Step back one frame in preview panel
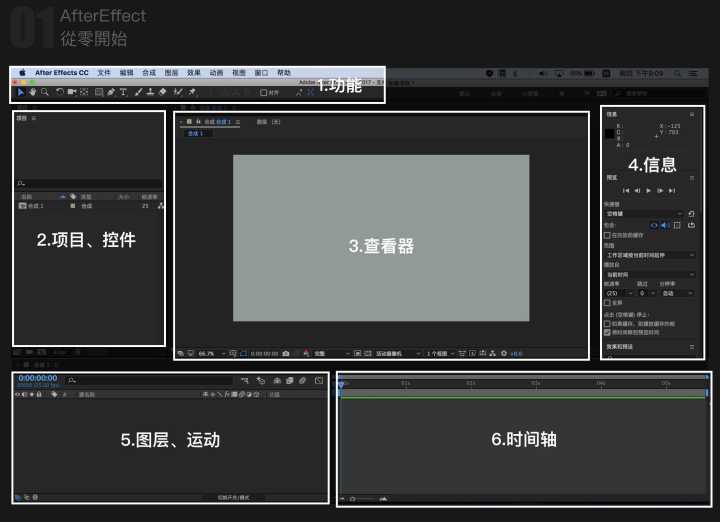Screen dimensions: 720x522 637,191
